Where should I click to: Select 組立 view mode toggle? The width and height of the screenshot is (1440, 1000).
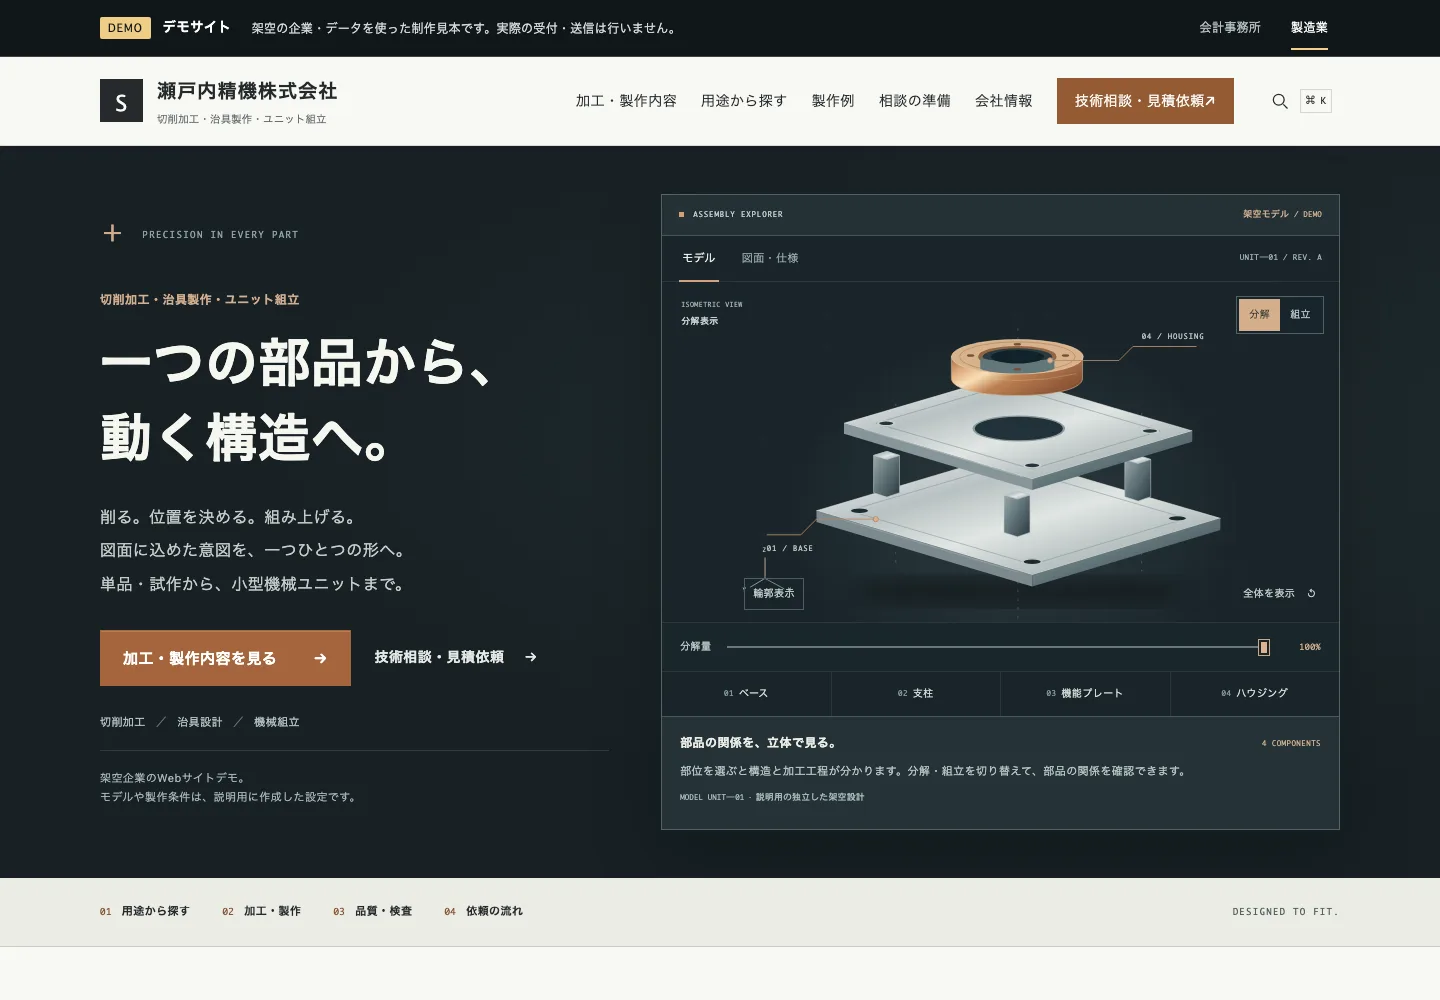click(x=1300, y=314)
